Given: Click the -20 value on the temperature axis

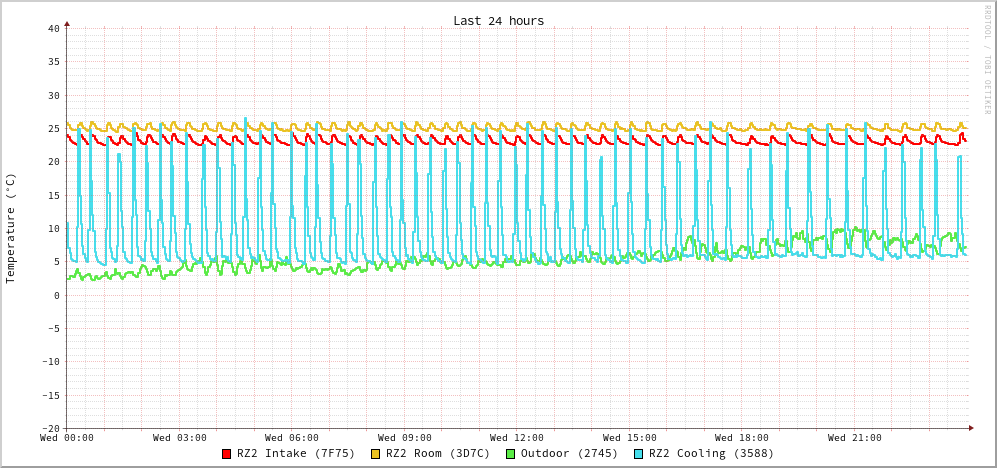Looking at the screenshot, I should coord(50,428).
